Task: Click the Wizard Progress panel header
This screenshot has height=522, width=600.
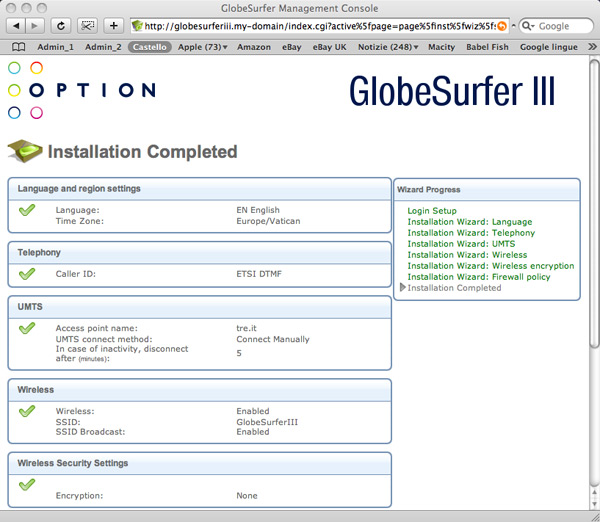Action: coord(487,189)
